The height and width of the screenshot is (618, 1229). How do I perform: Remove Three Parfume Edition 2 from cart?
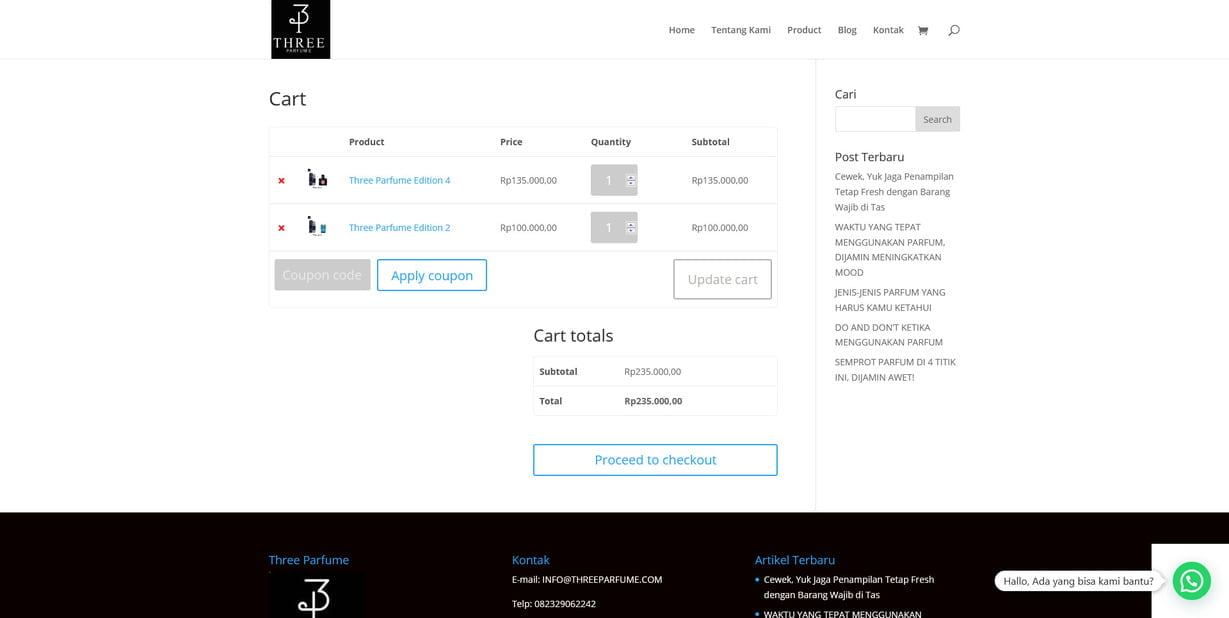coord(281,228)
